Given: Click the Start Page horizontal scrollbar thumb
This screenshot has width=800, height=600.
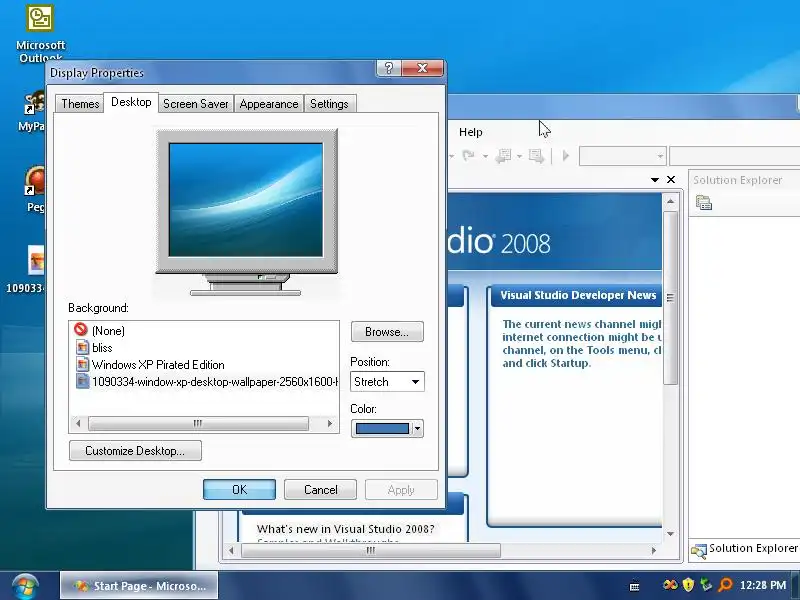Looking at the screenshot, I should click(371, 551).
